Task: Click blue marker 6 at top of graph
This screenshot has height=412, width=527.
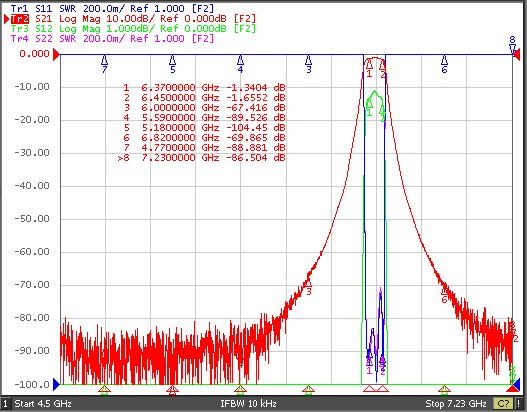Action: pyautogui.click(x=444, y=64)
